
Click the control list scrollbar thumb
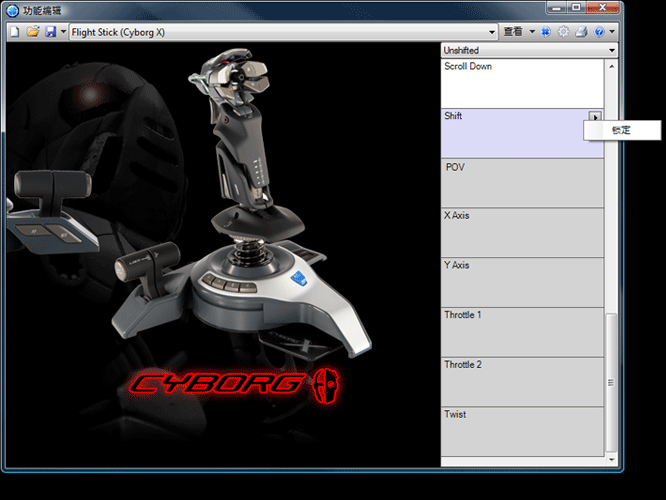pos(611,383)
